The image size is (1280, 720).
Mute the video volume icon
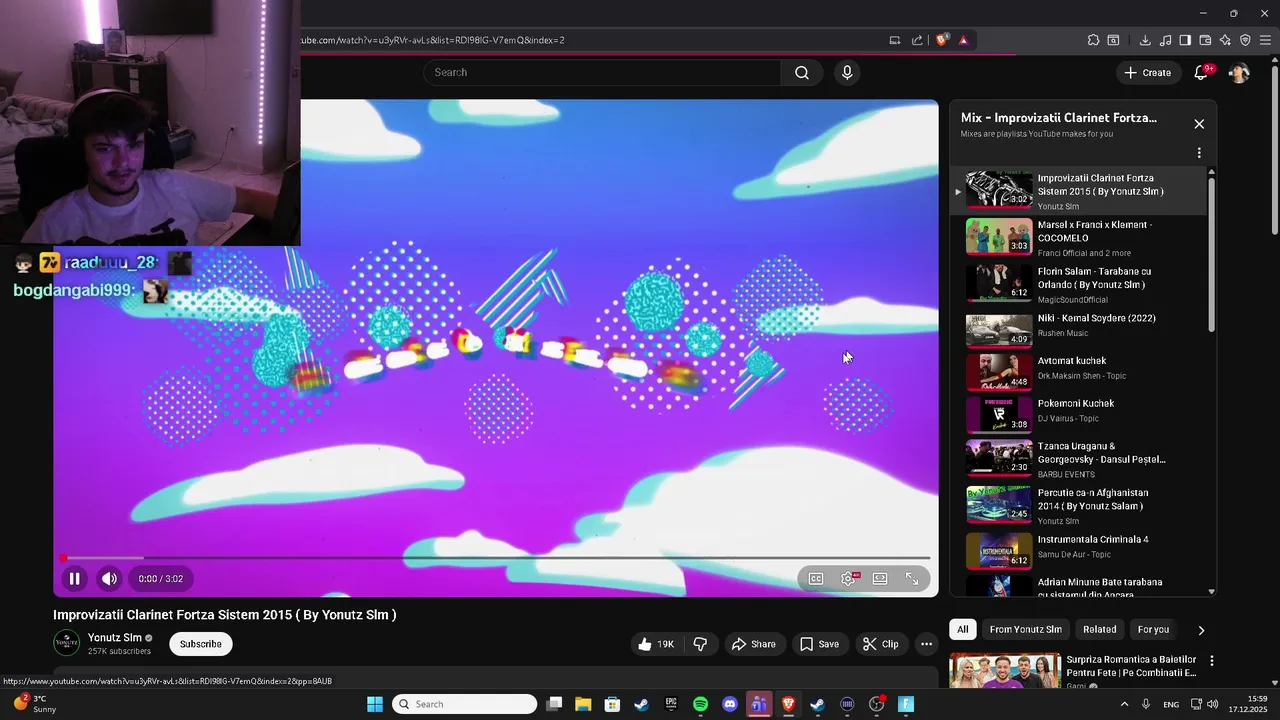[109, 578]
